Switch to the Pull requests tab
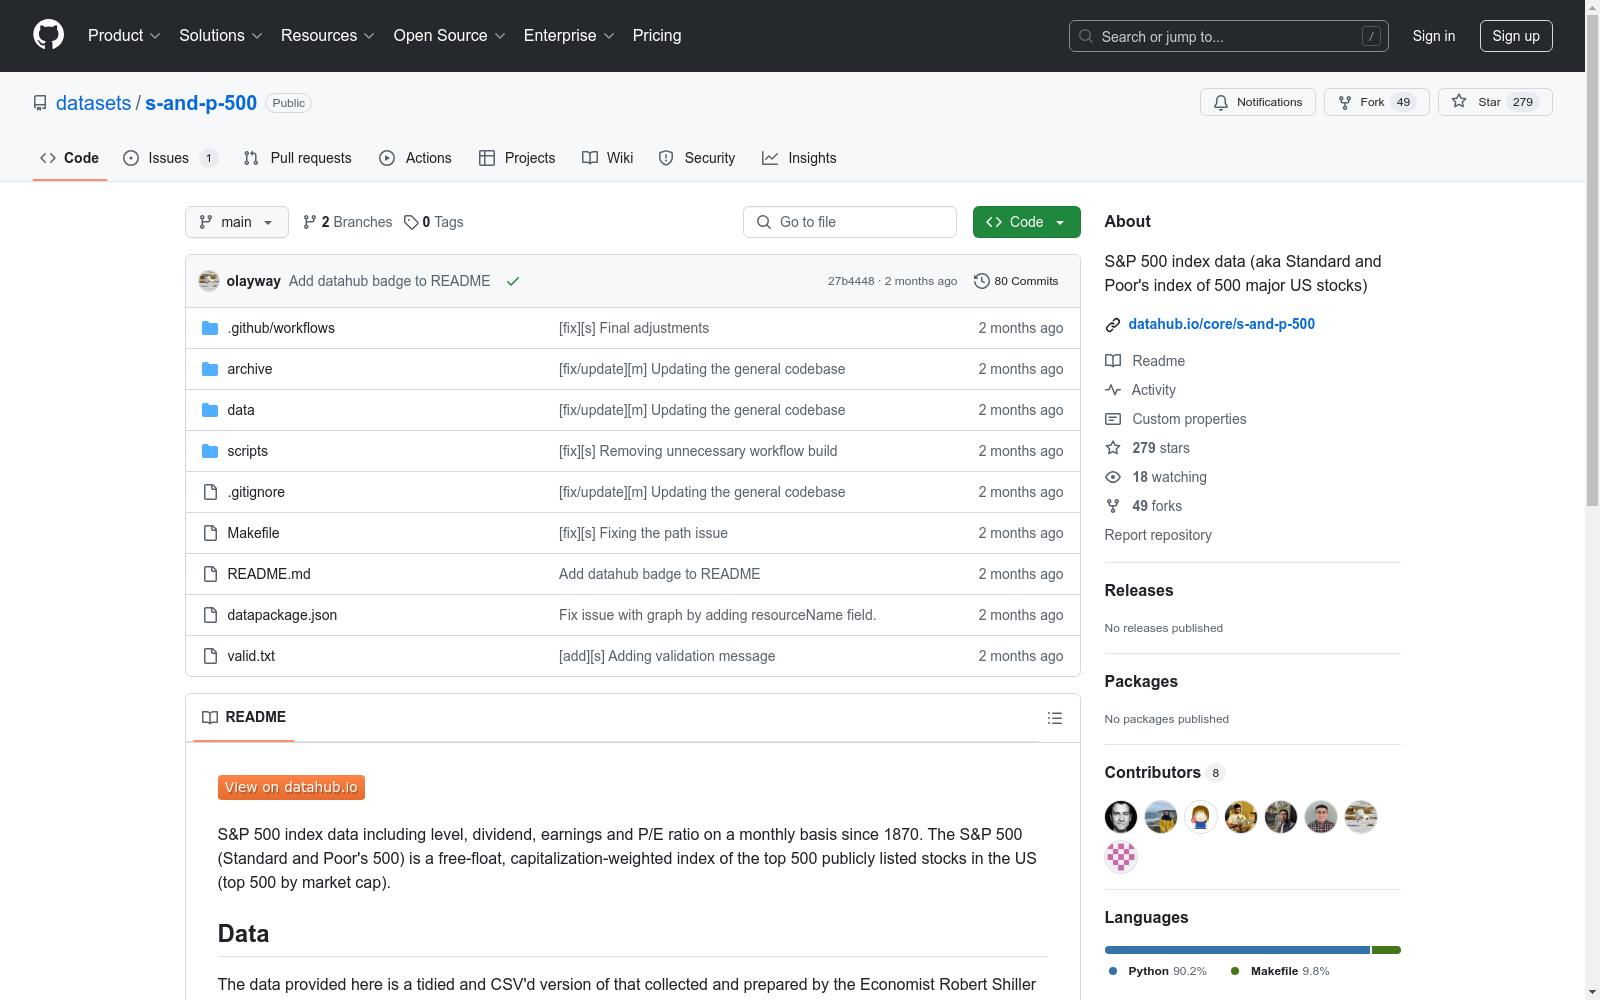This screenshot has height=1000, width=1600. 298,158
